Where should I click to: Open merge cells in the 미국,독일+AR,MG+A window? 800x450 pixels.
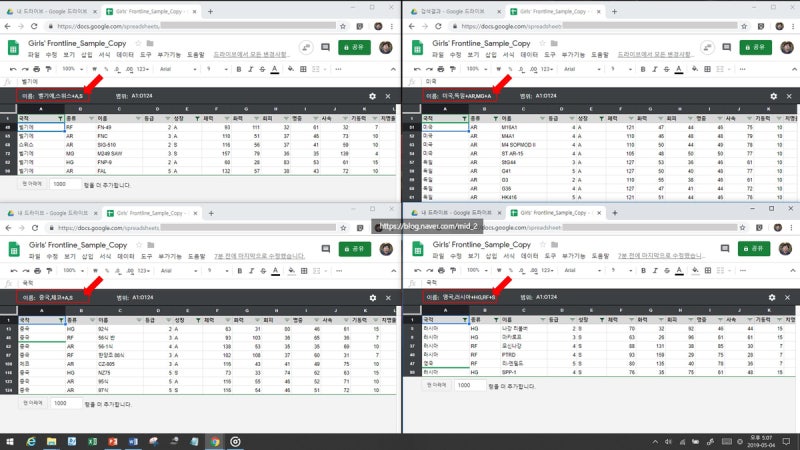click(x=720, y=69)
